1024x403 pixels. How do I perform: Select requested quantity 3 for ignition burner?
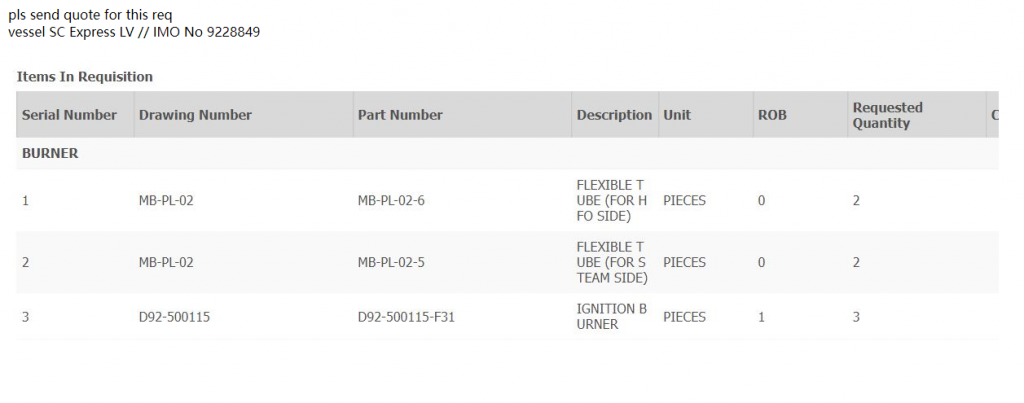coord(856,317)
